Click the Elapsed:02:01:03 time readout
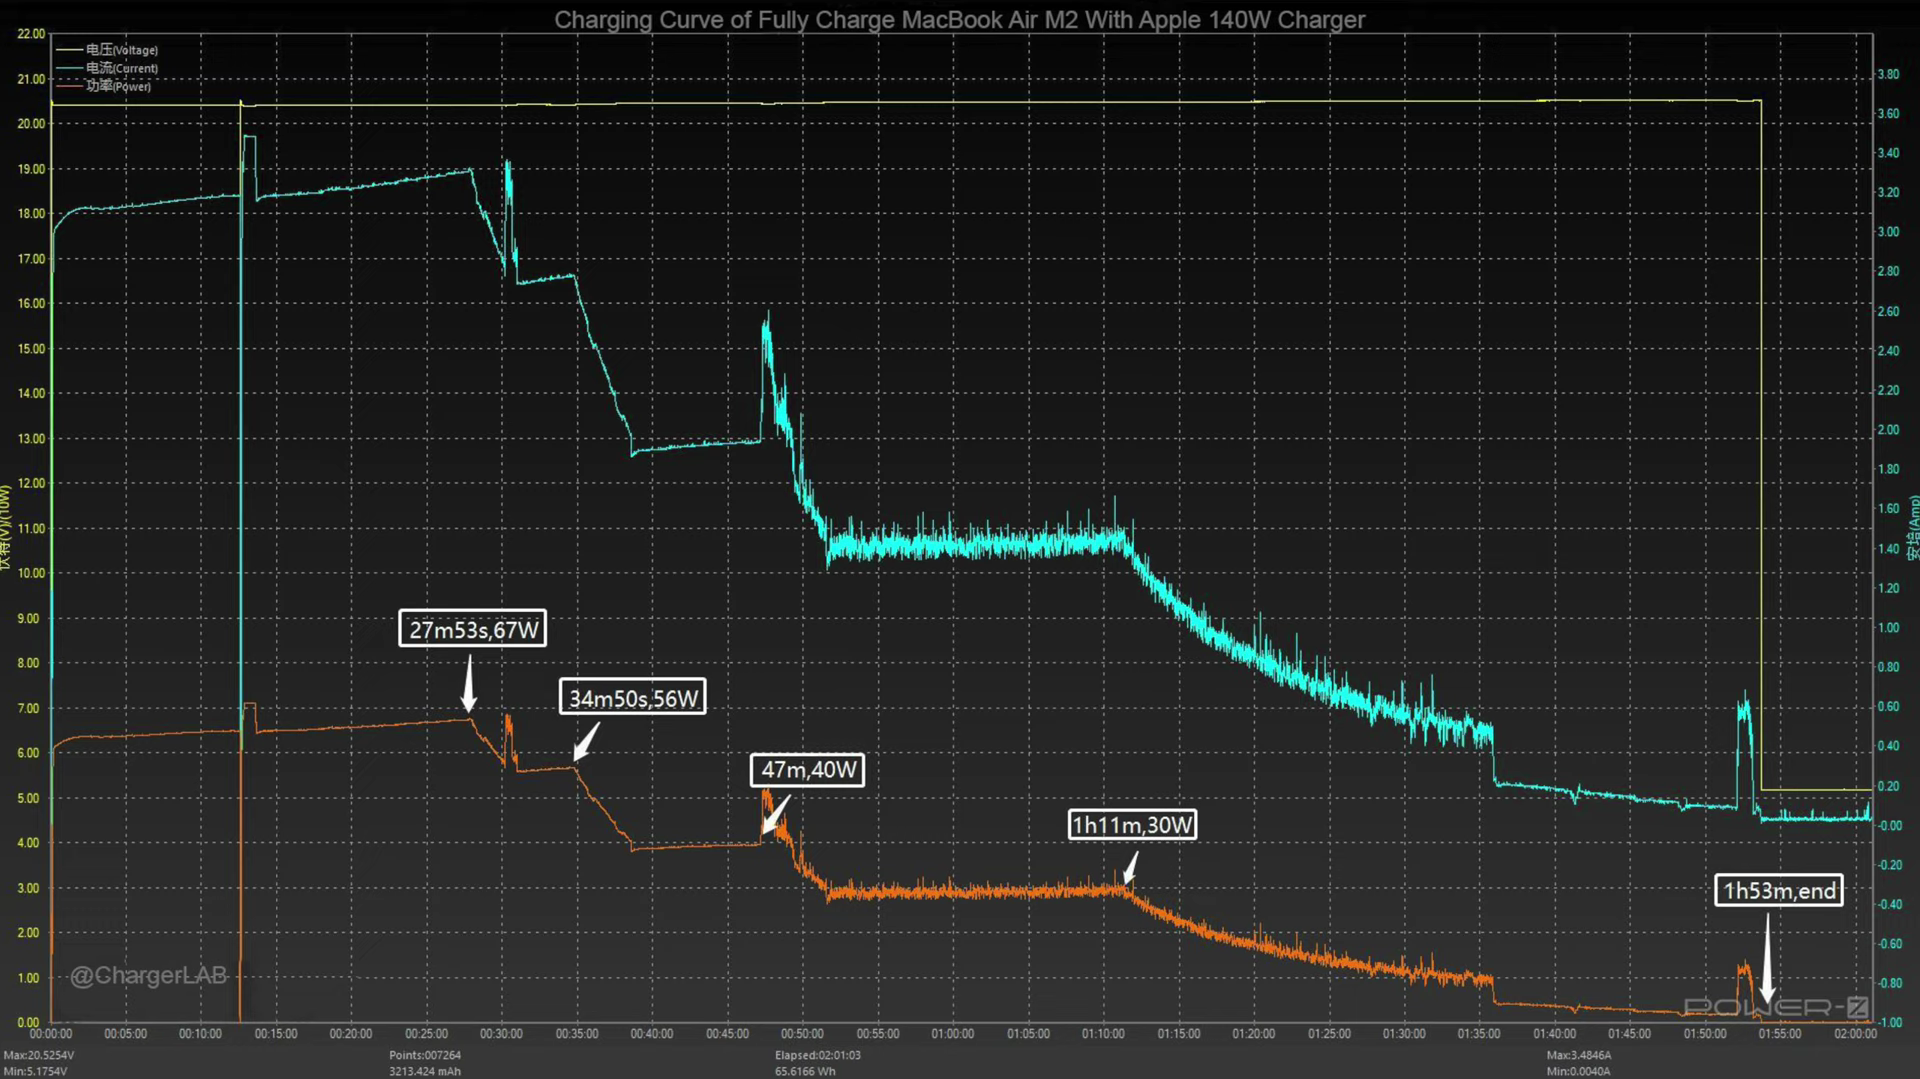The image size is (1920, 1079). click(x=817, y=1055)
